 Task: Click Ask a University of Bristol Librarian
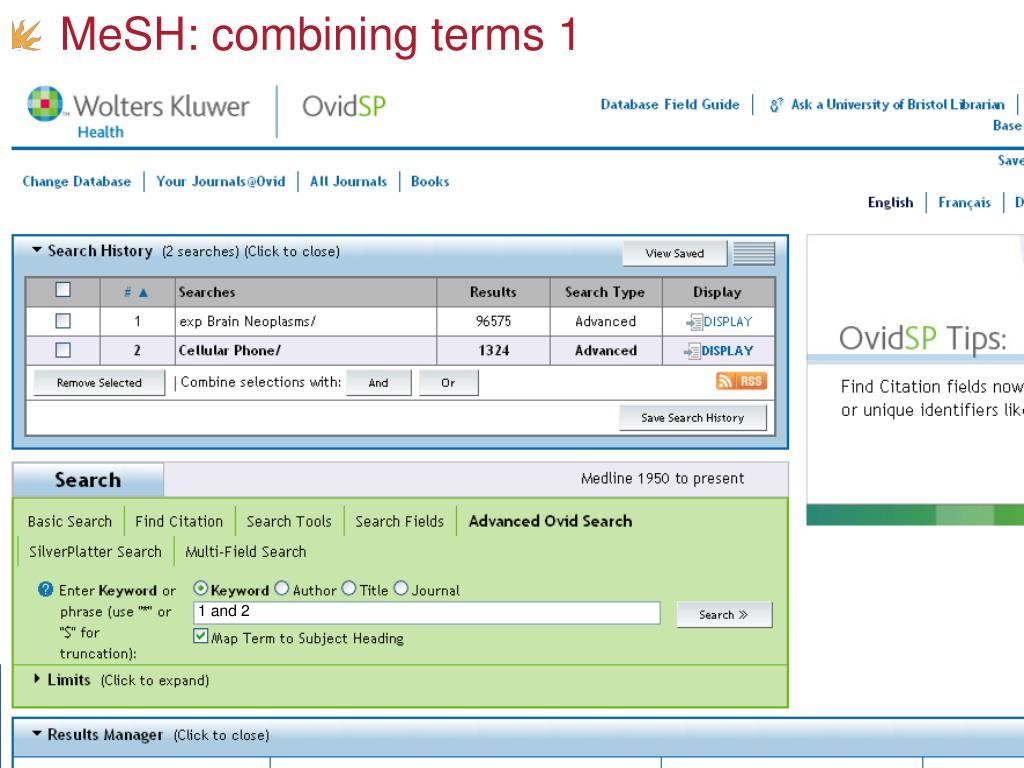pyautogui.click(x=898, y=104)
